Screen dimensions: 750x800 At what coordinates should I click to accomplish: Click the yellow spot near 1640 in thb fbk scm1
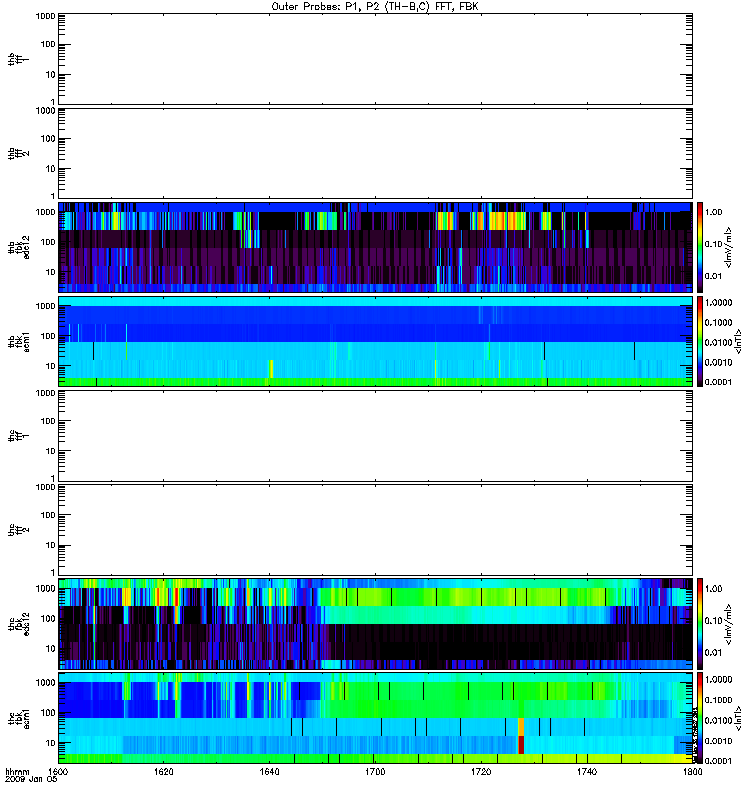point(271,368)
